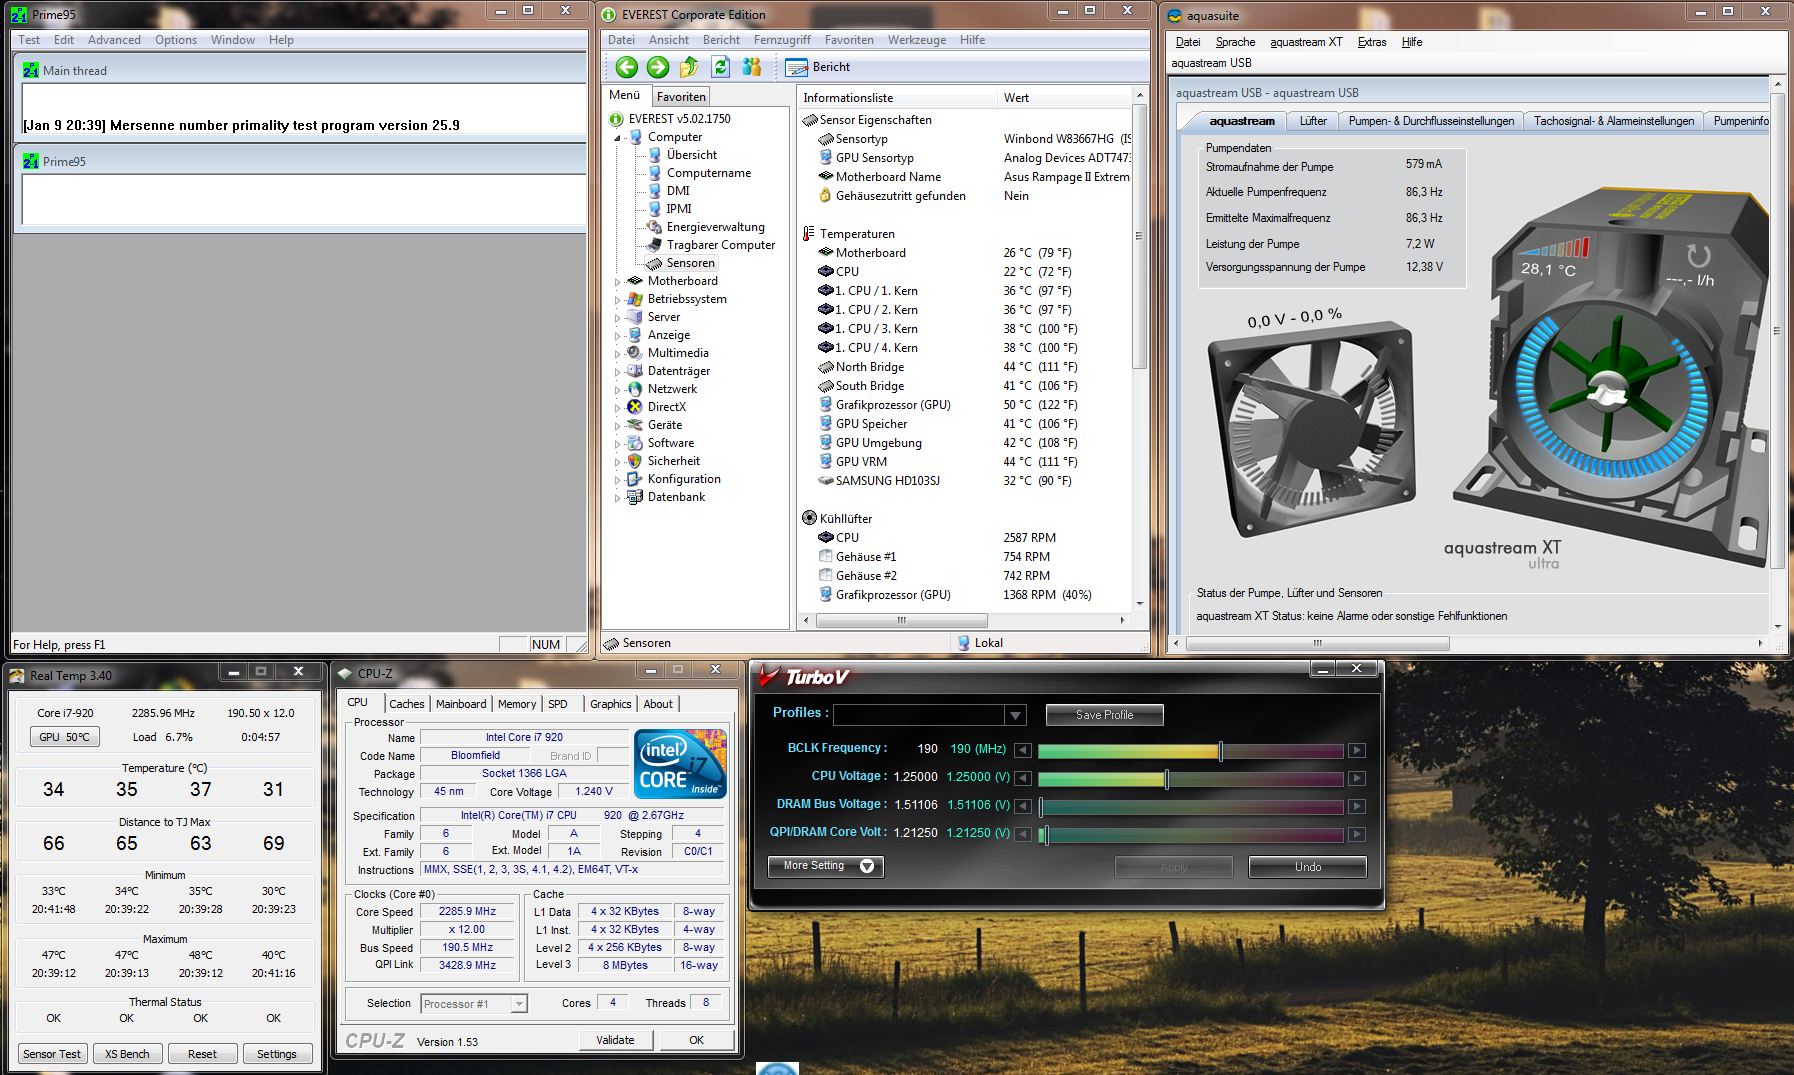Click BCLK Frequency right arrow
Screen dimensions: 1794x1075
click(1356, 750)
